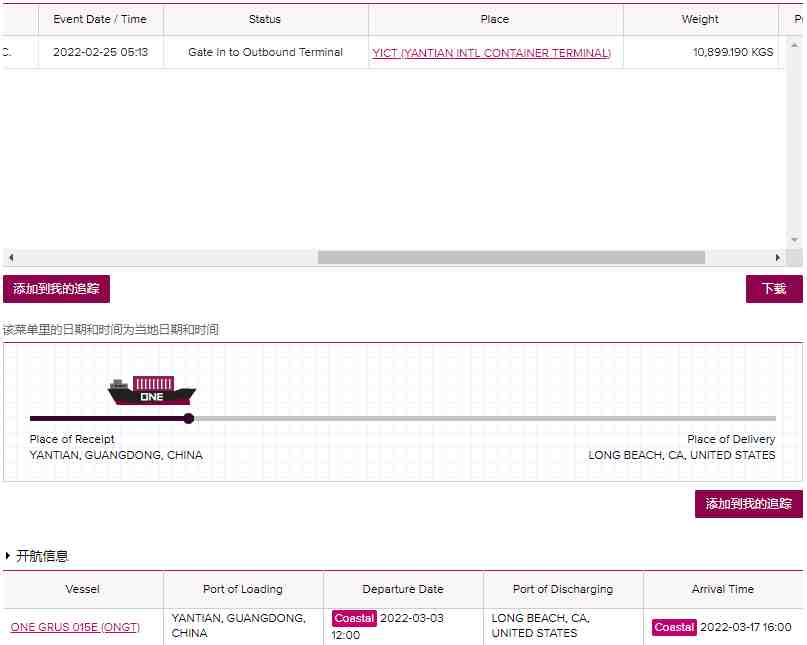The height and width of the screenshot is (645, 807).
Task: Collapse the 开航信息 section triangle
Action: click(7, 556)
